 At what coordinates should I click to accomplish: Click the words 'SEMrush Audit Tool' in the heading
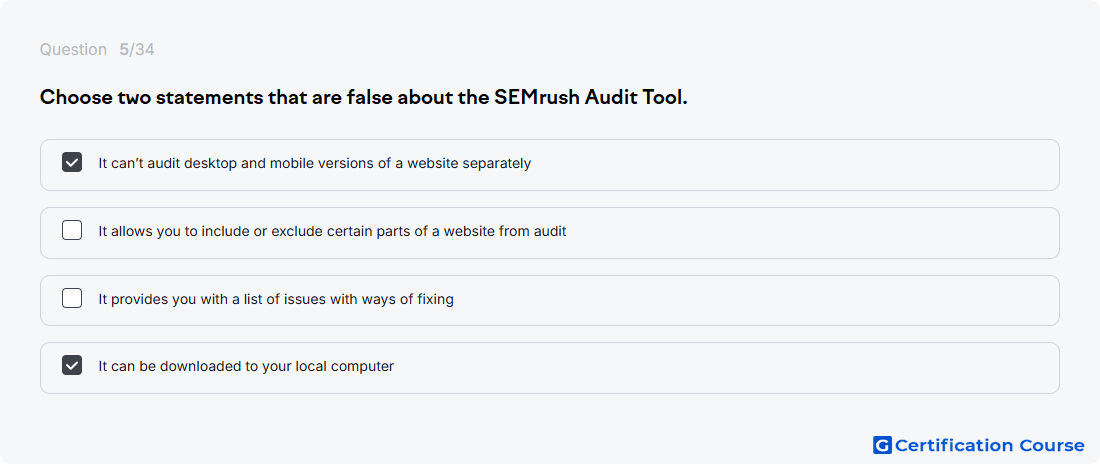590,98
